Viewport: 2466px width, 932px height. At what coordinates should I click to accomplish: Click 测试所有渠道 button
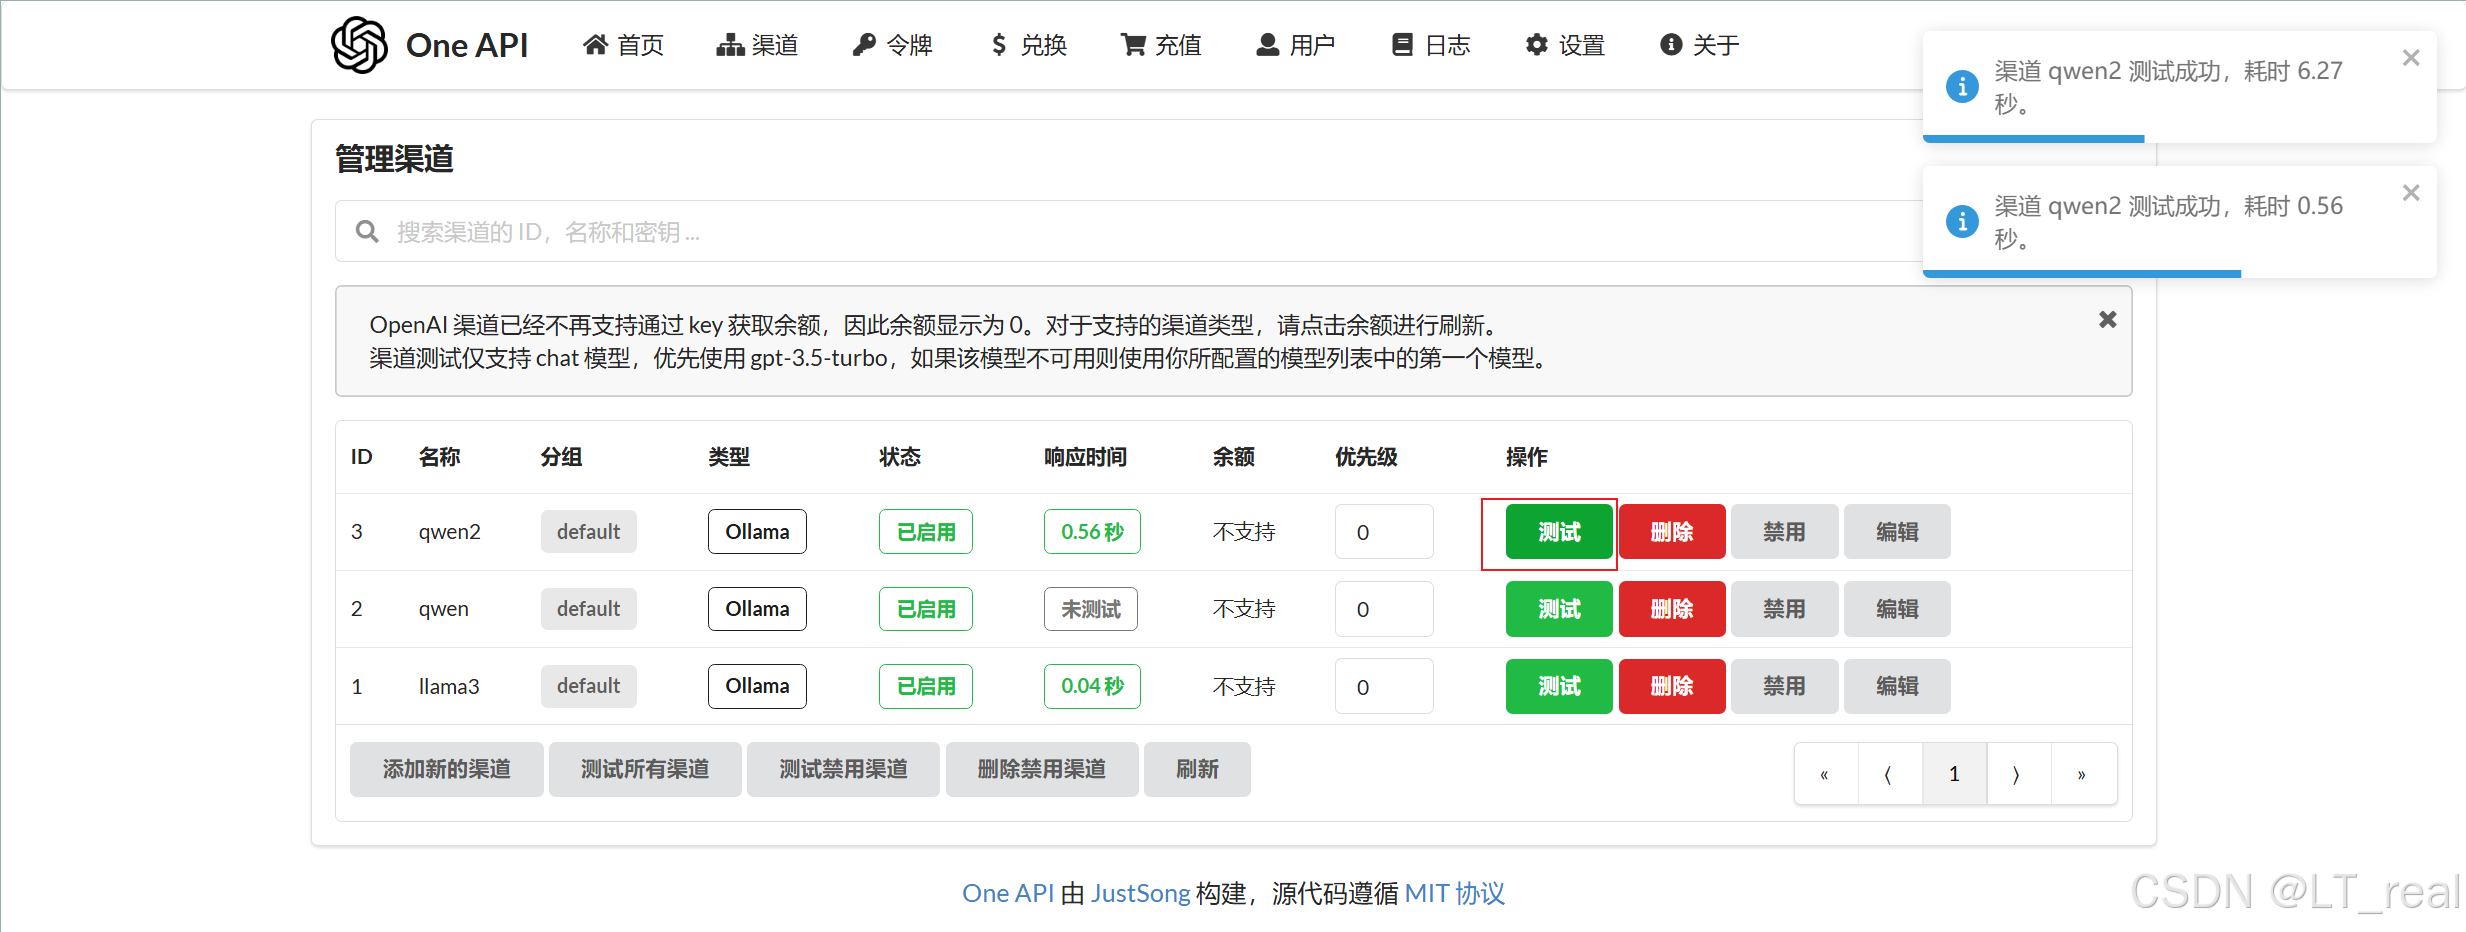(x=645, y=769)
